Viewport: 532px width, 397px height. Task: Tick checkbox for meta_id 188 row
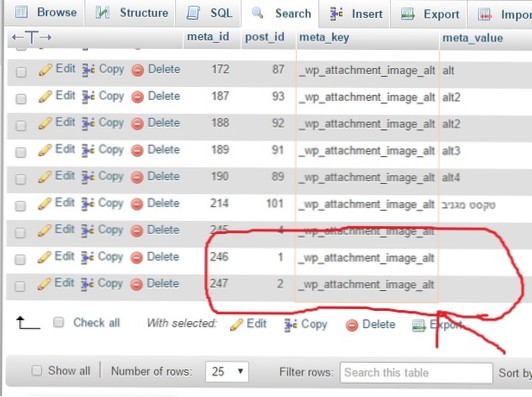pos(21,125)
